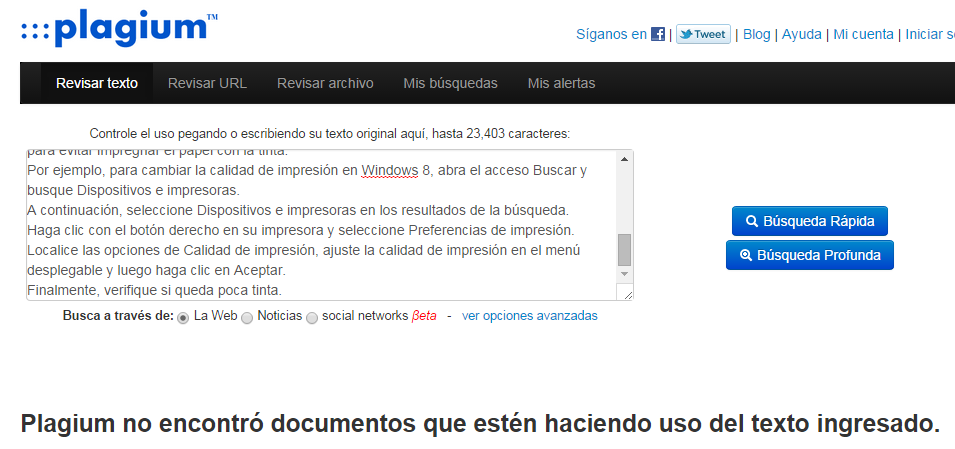The height and width of the screenshot is (449, 955).
Task: Go to Mi cuenta
Action: (863, 34)
